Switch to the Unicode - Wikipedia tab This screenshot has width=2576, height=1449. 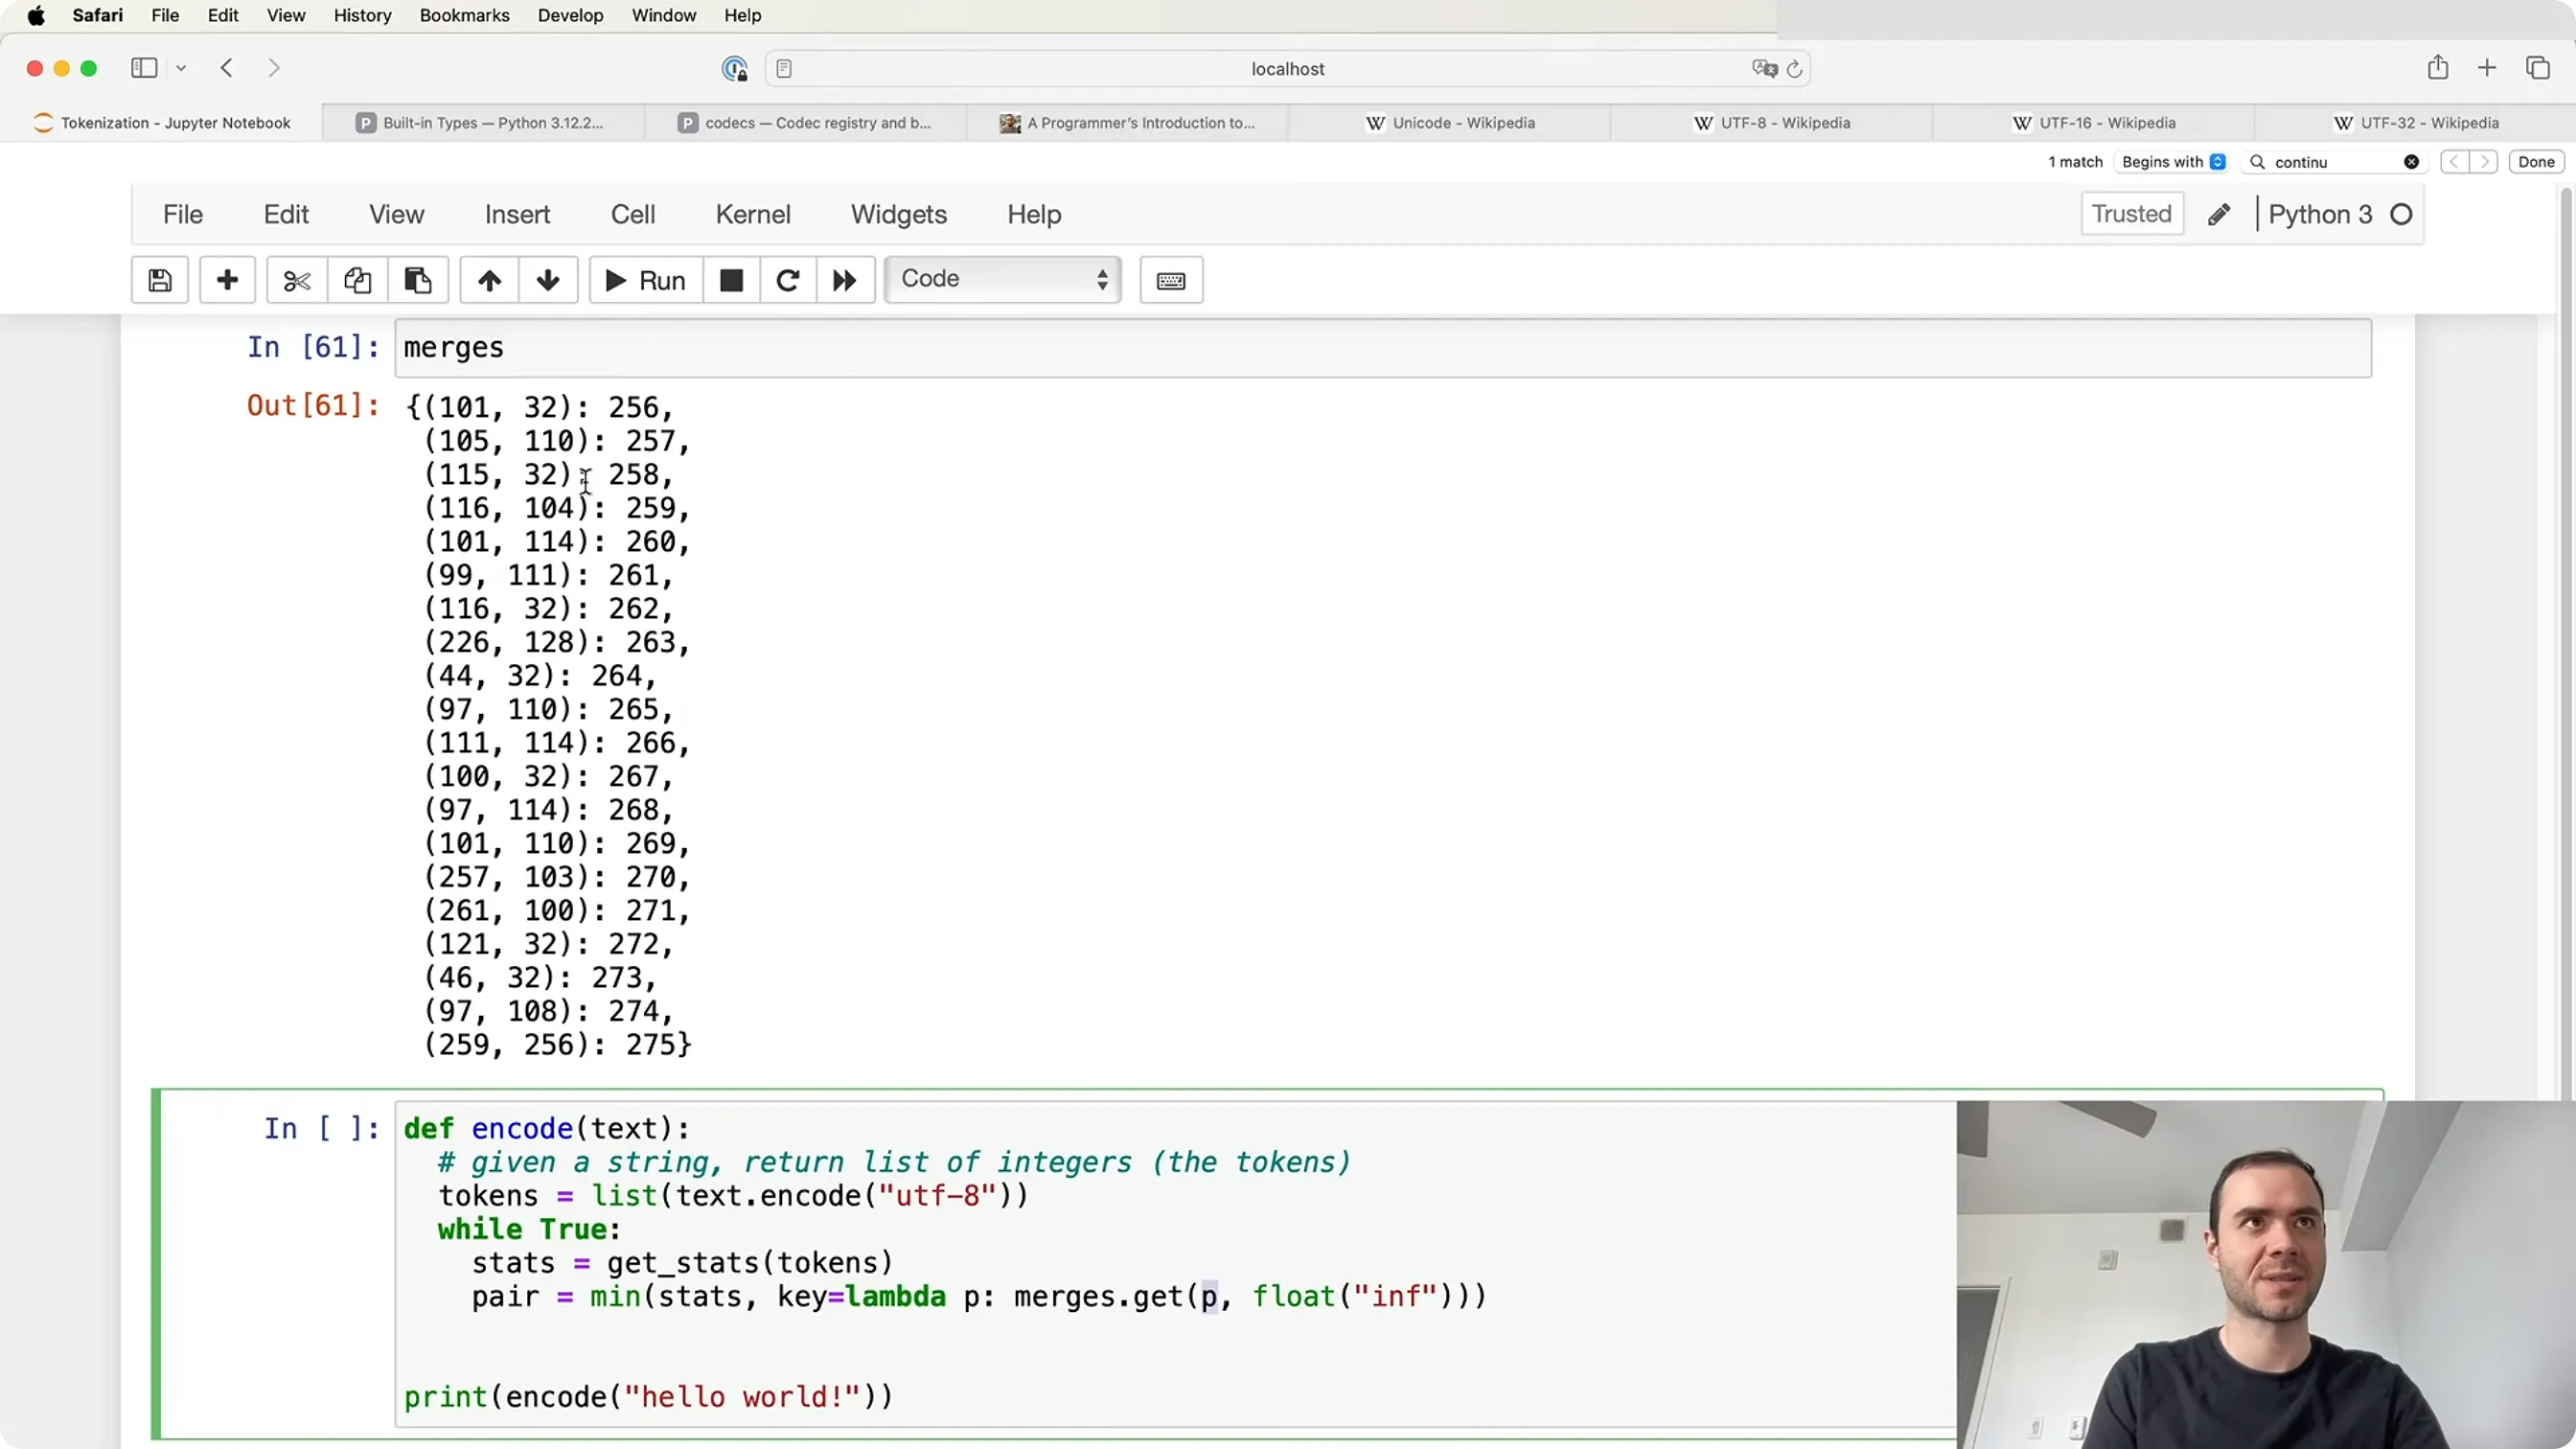pos(1449,123)
